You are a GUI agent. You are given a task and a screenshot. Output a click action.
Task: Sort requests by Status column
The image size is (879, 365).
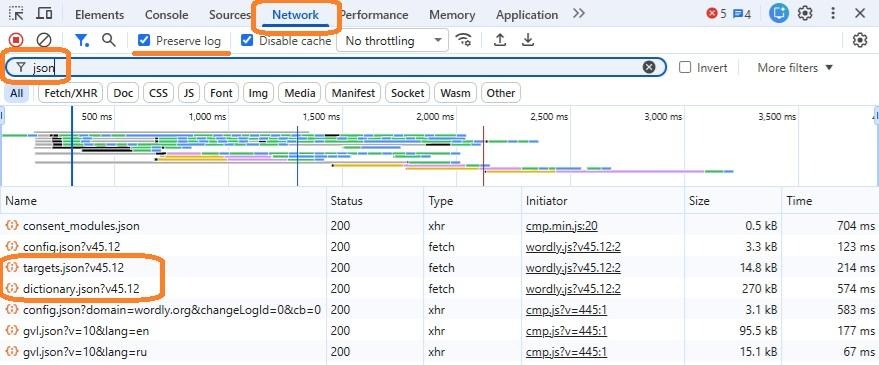(375, 201)
